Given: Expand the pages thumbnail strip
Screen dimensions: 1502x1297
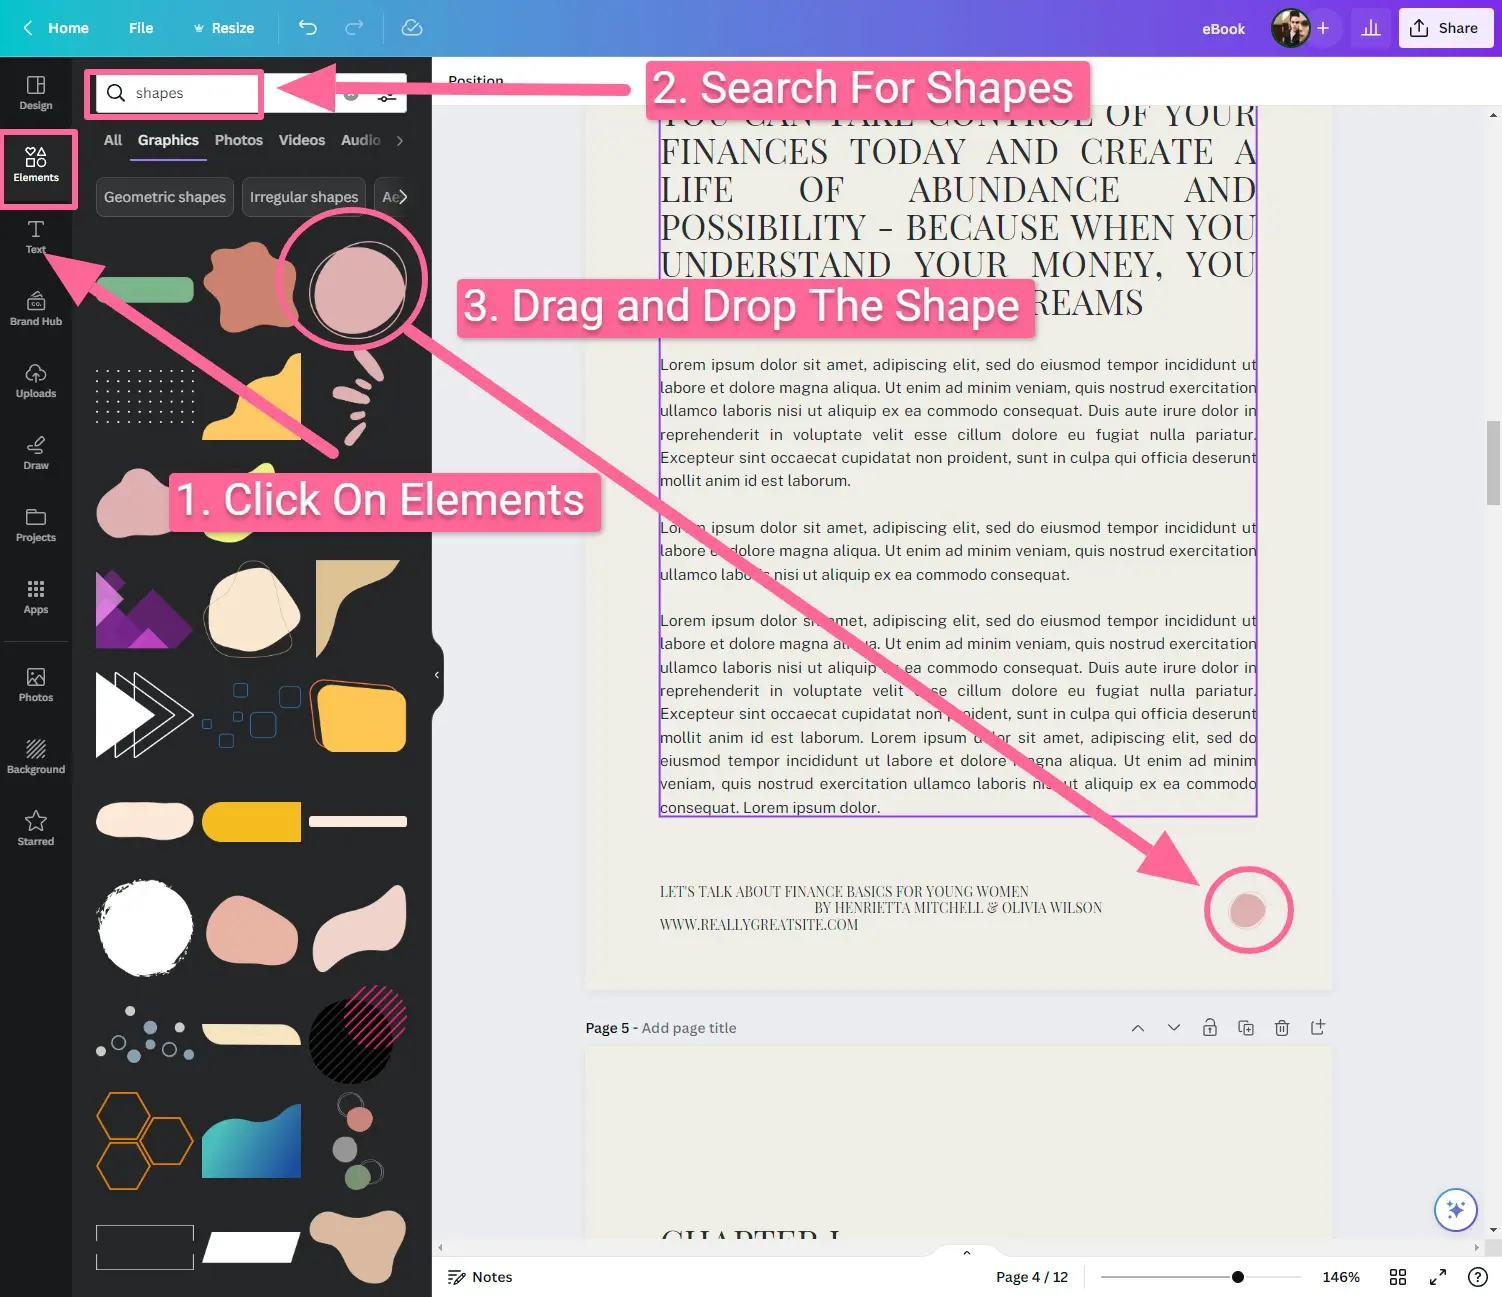Looking at the screenshot, I should click(x=966, y=1252).
